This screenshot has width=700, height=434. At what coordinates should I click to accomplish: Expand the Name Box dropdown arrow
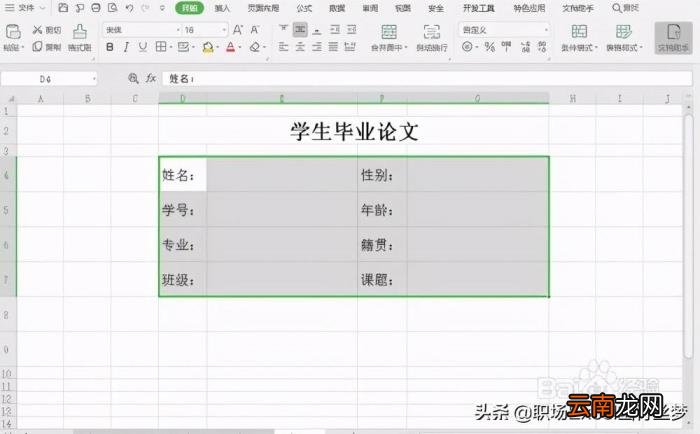pyautogui.click(x=94, y=79)
